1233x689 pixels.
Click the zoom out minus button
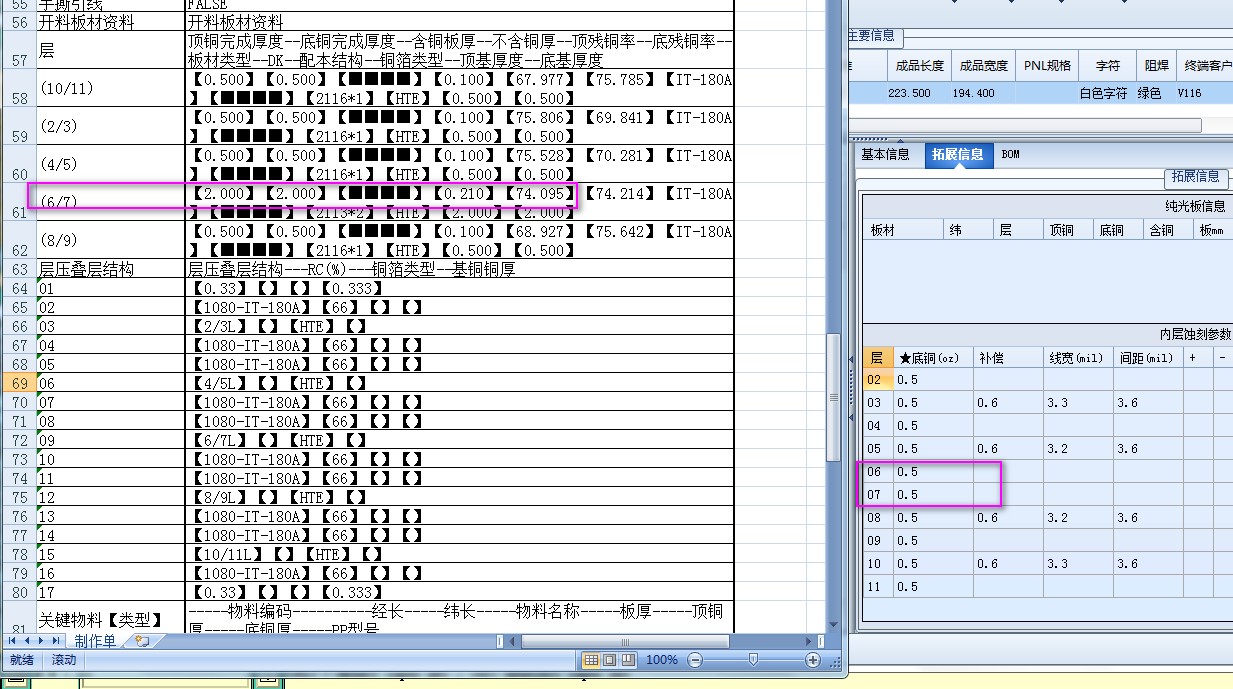click(695, 660)
